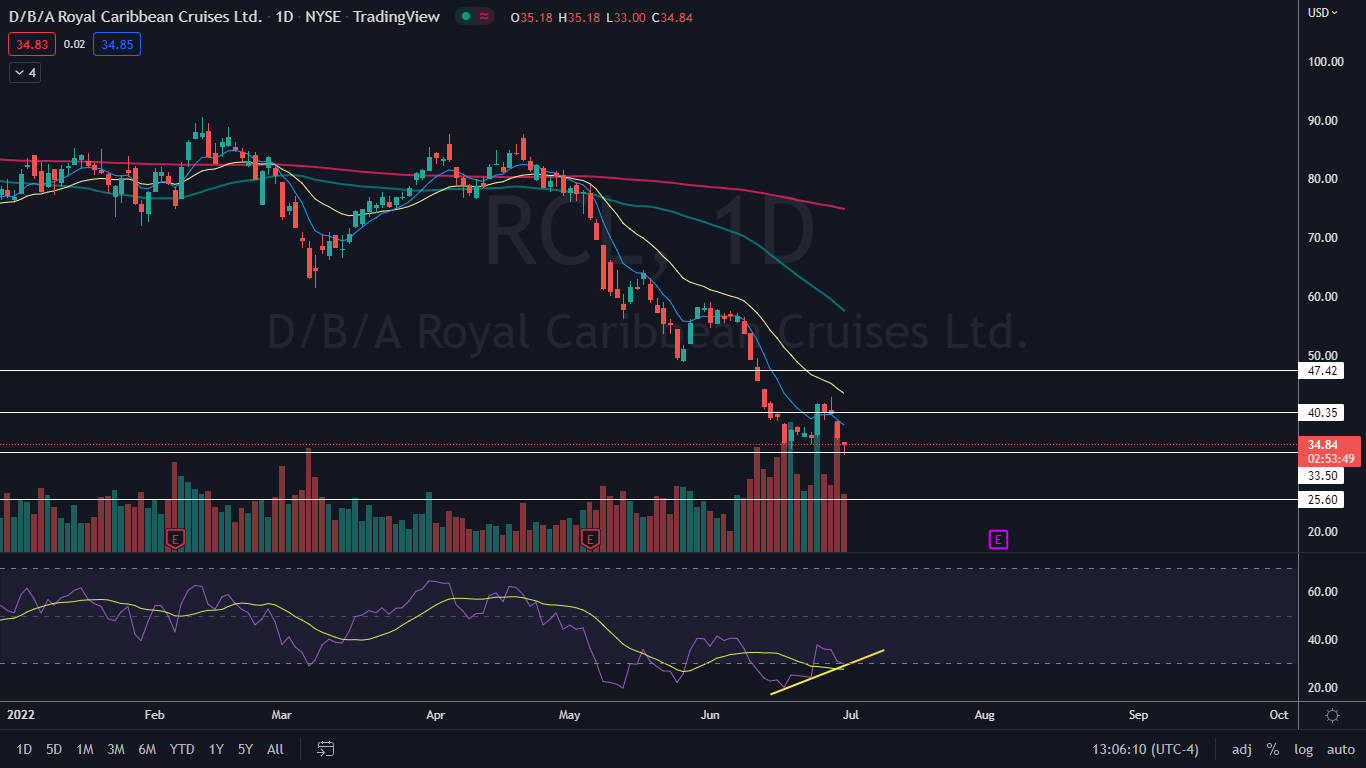Click the 25.60 horizontal line price label
The height and width of the screenshot is (768, 1366).
pyautogui.click(x=1320, y=499)
